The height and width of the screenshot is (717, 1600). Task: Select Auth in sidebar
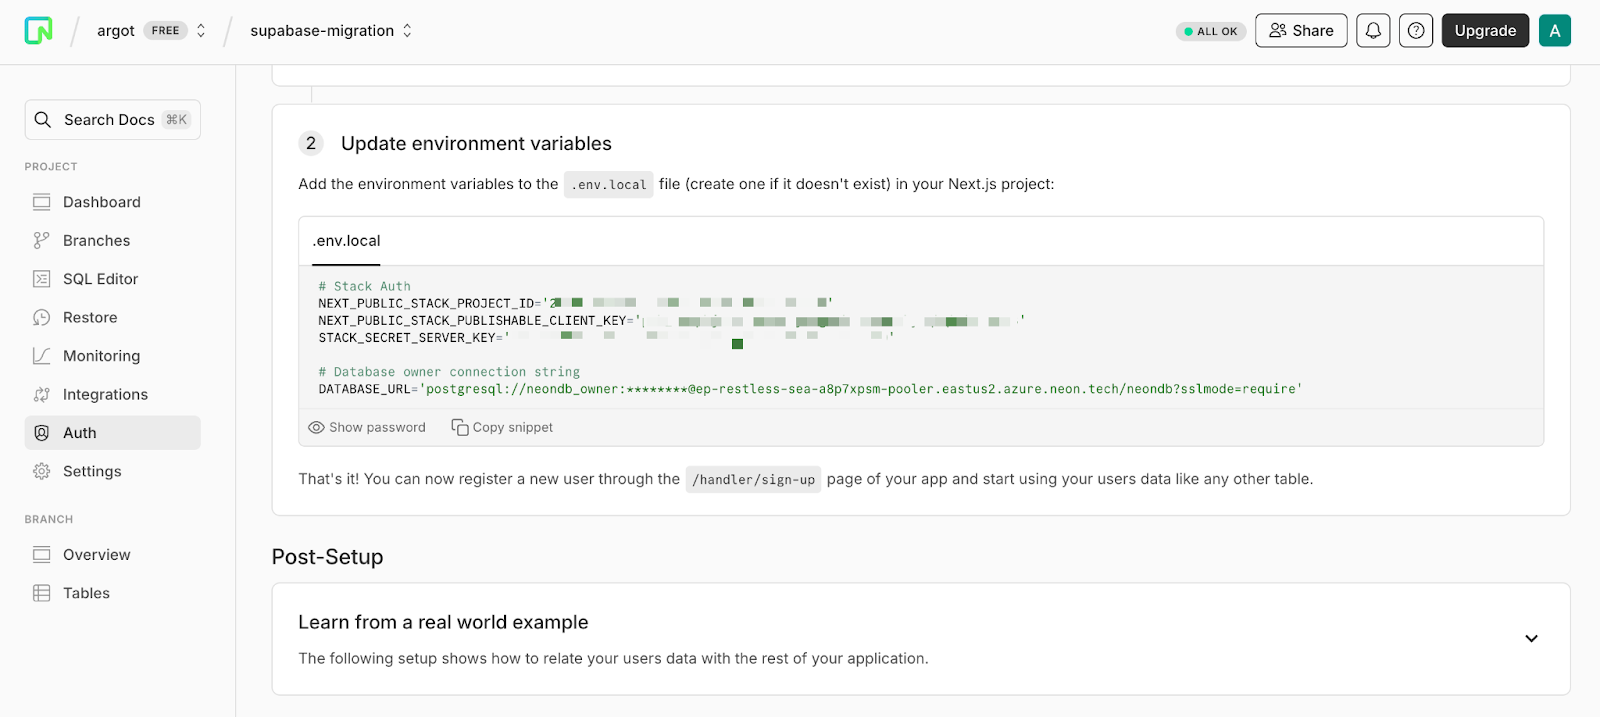[112, 433]
